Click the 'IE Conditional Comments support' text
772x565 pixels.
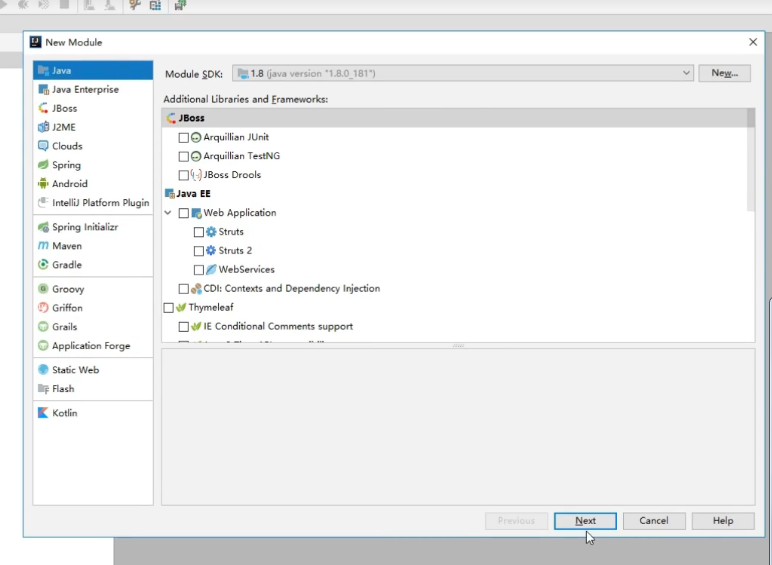click(278, 326)
